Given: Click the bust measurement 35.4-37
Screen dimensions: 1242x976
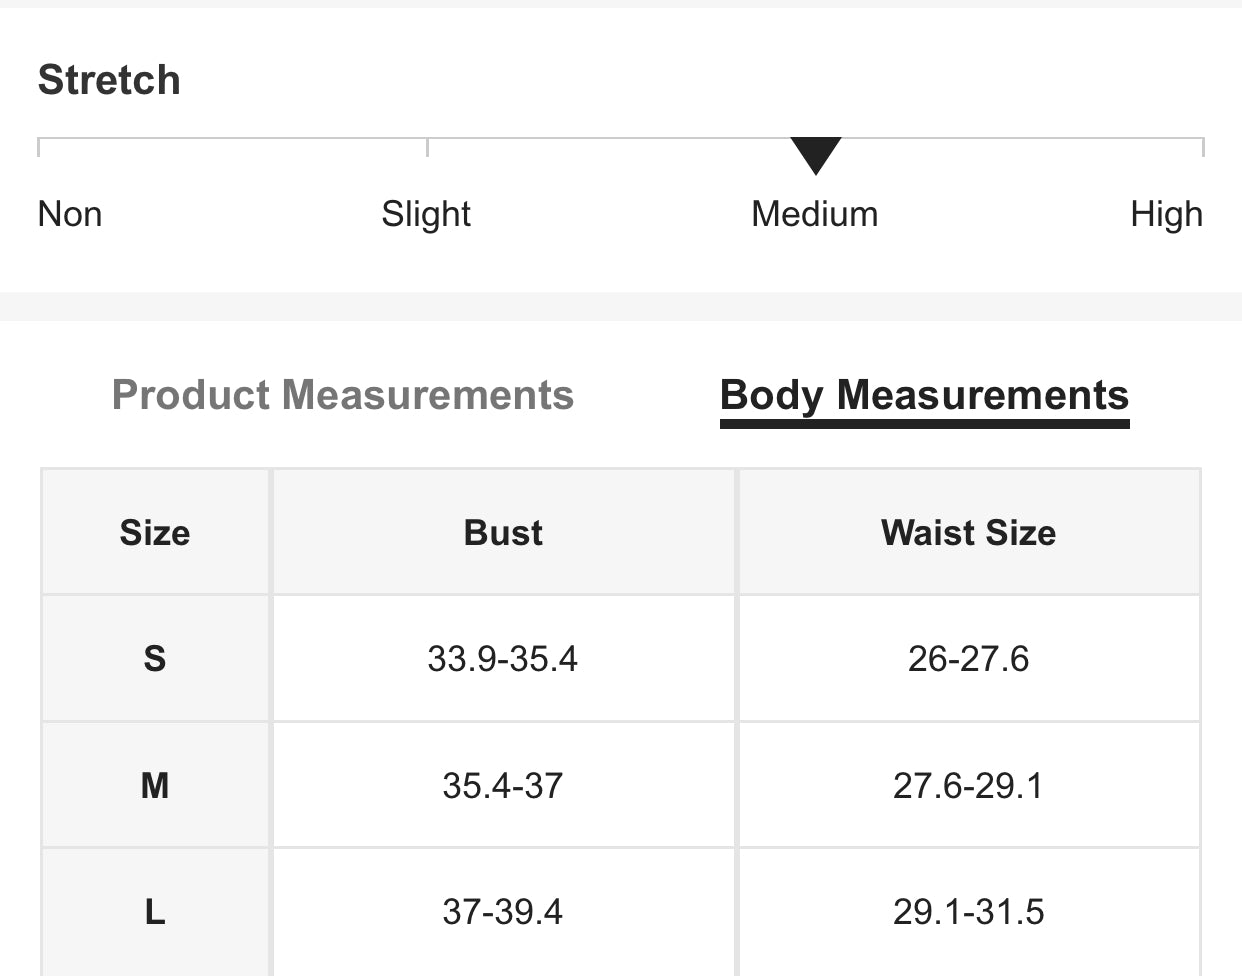Looking at the screenshot, I should tap(503, 785).
